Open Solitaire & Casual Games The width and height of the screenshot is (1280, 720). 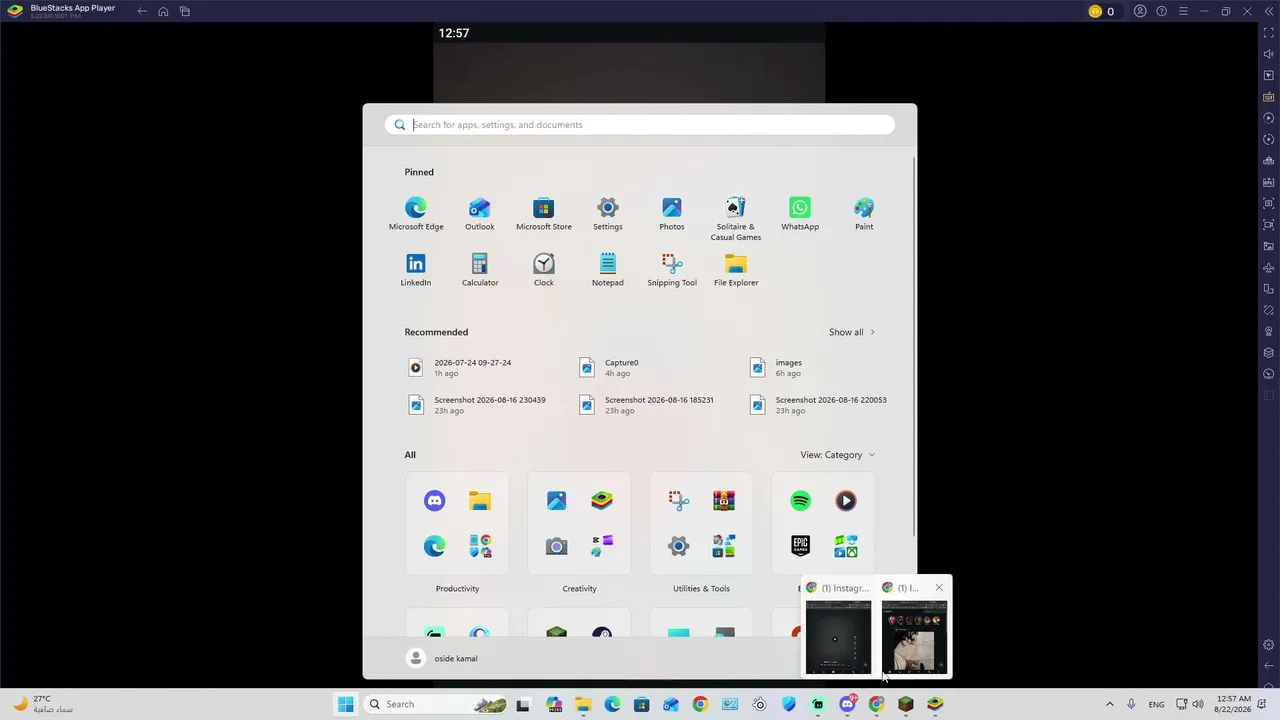point(736,219)
